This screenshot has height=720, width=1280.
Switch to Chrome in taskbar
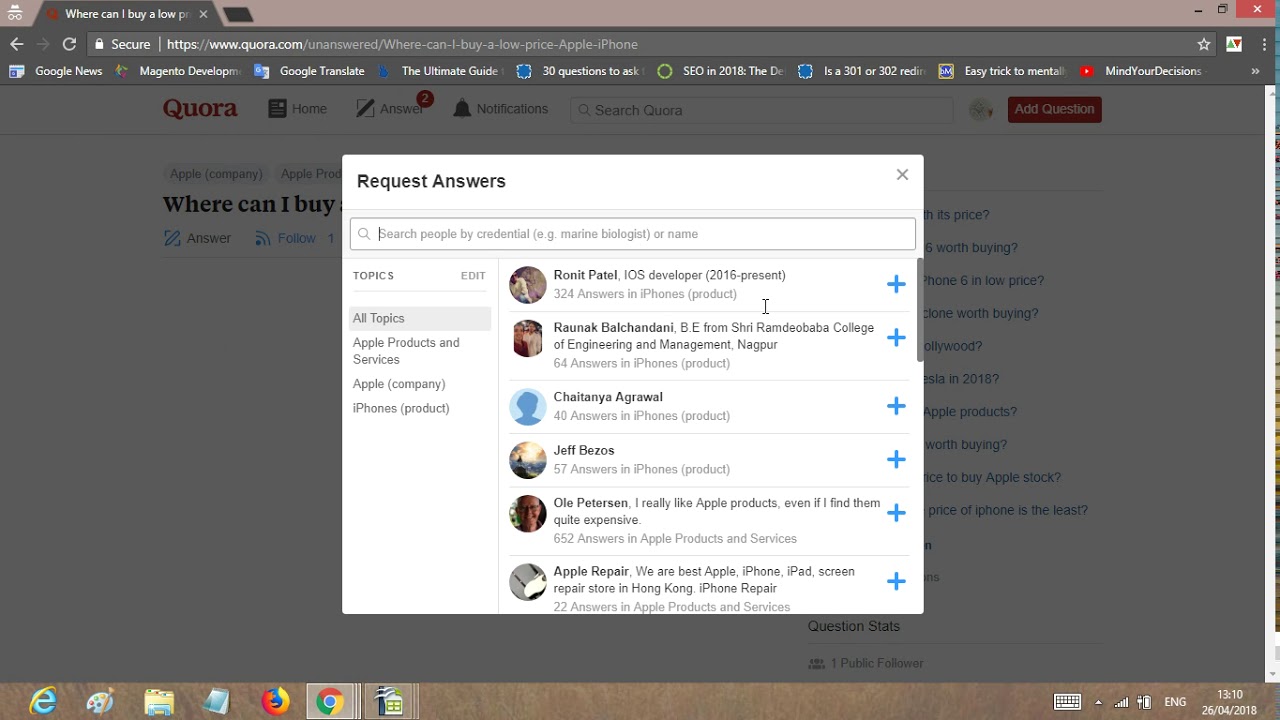pyautogui.click(x=330, y=702)
